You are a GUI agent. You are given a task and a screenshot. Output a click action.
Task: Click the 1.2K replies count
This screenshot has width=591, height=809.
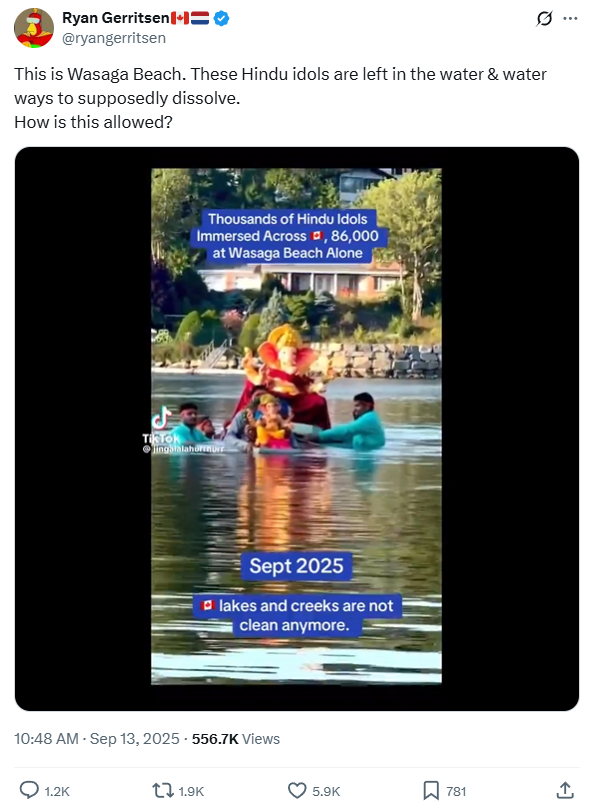[x=57, y=791]
